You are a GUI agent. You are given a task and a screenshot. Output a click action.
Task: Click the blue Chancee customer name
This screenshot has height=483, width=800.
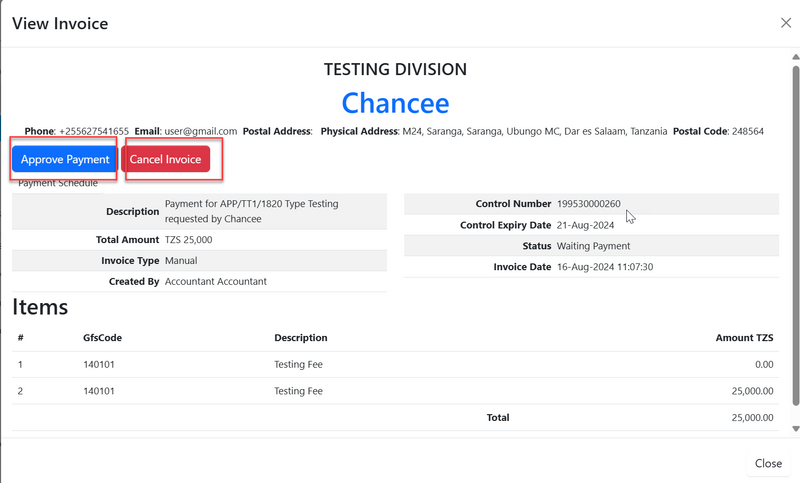pos(395,103)
